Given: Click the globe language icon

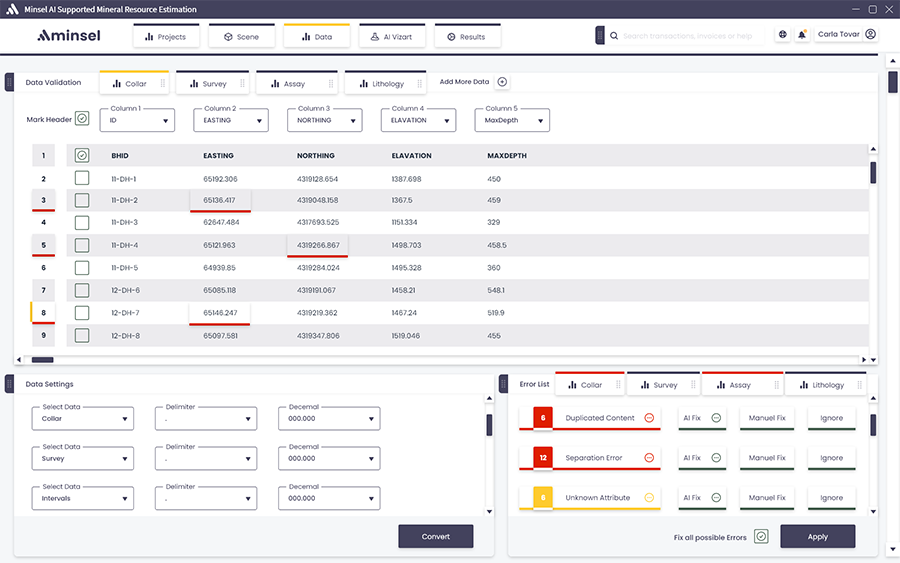Looking at the screenshot, I should (x=783, y=35).
